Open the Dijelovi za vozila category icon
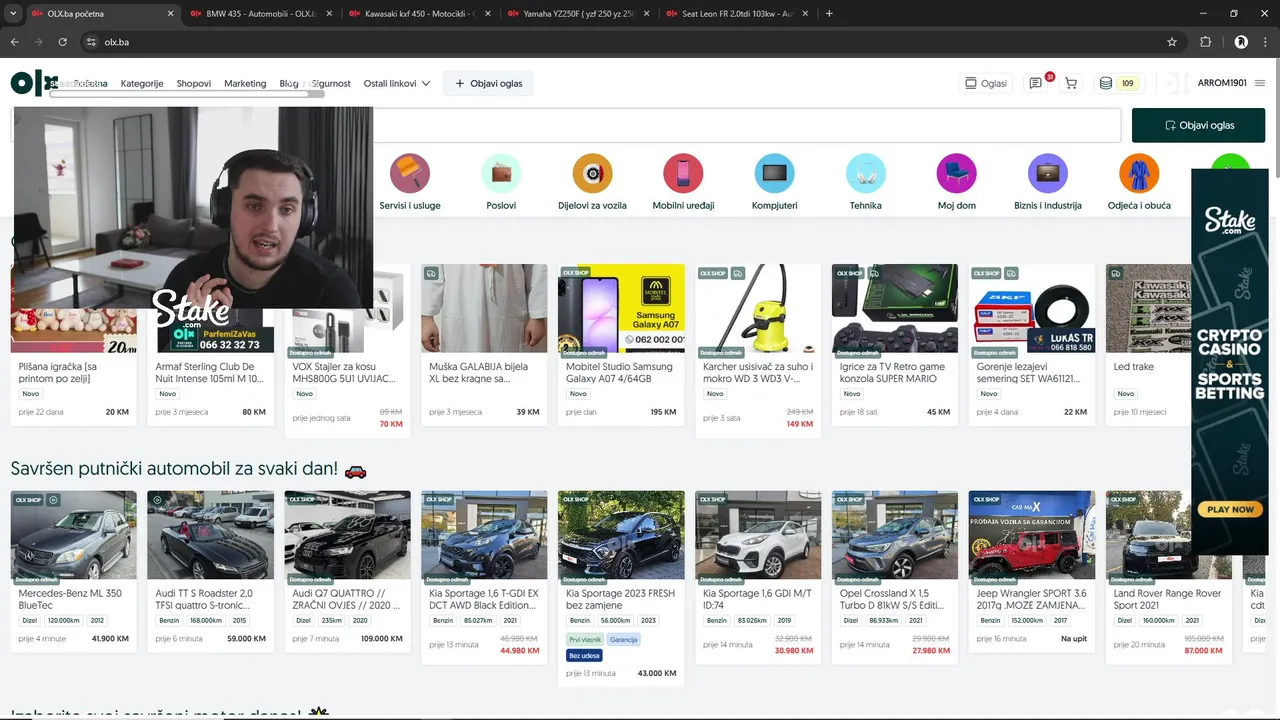Screen dimensions: 1280x720 coord(592,174)
